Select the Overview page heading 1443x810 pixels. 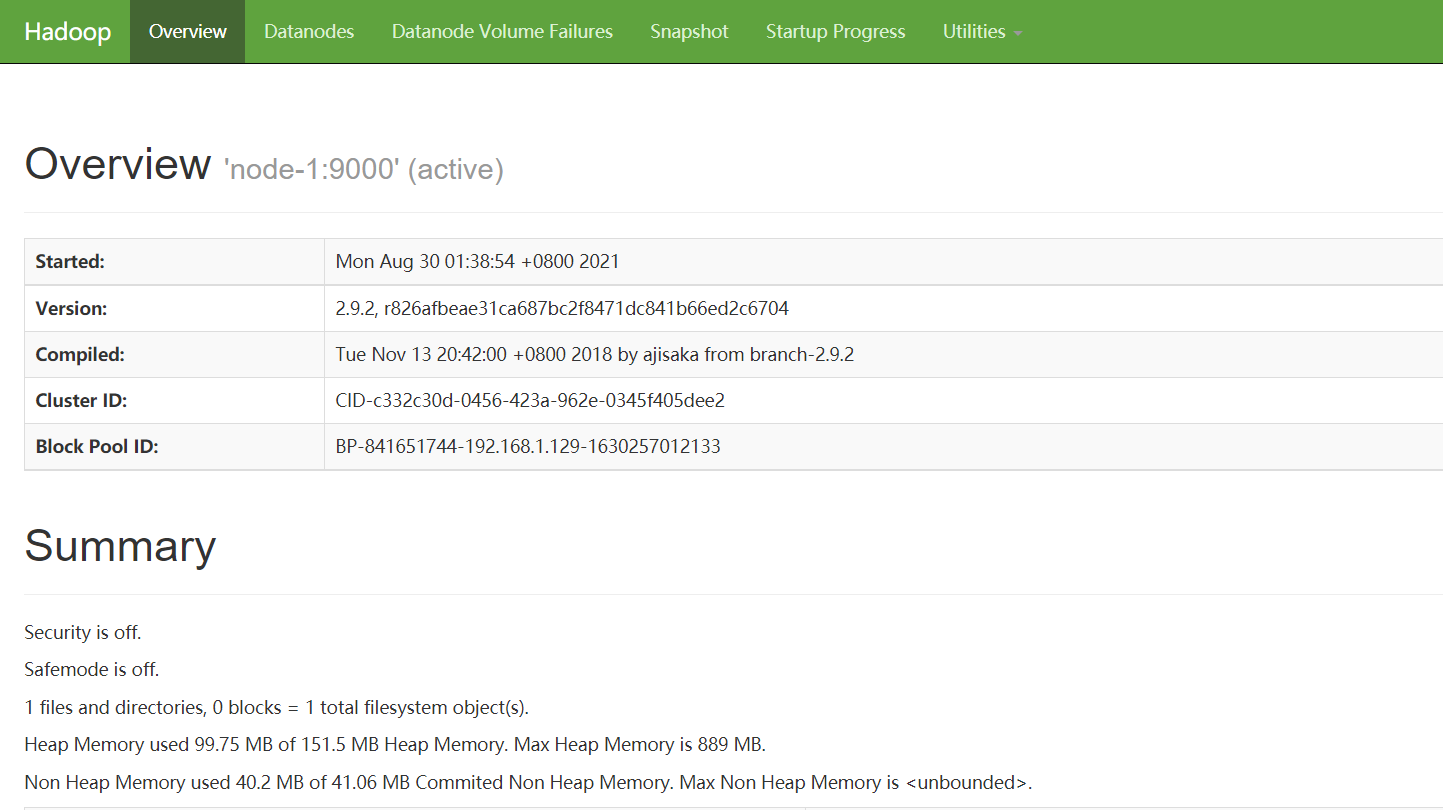click(118, 163)
